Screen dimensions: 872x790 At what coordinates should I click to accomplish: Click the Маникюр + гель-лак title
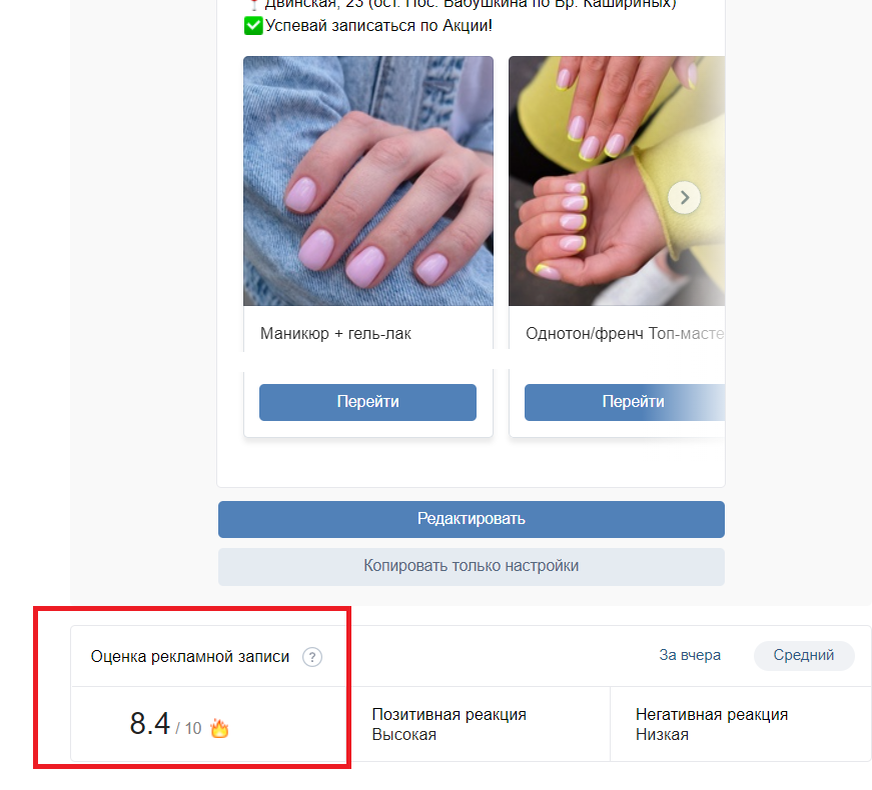(x=335, y=334)
